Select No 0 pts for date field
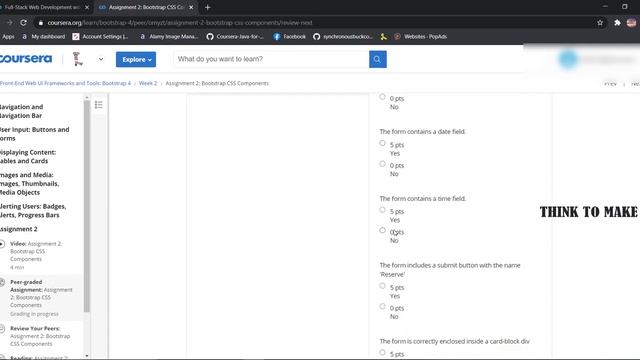 point(382,164)
